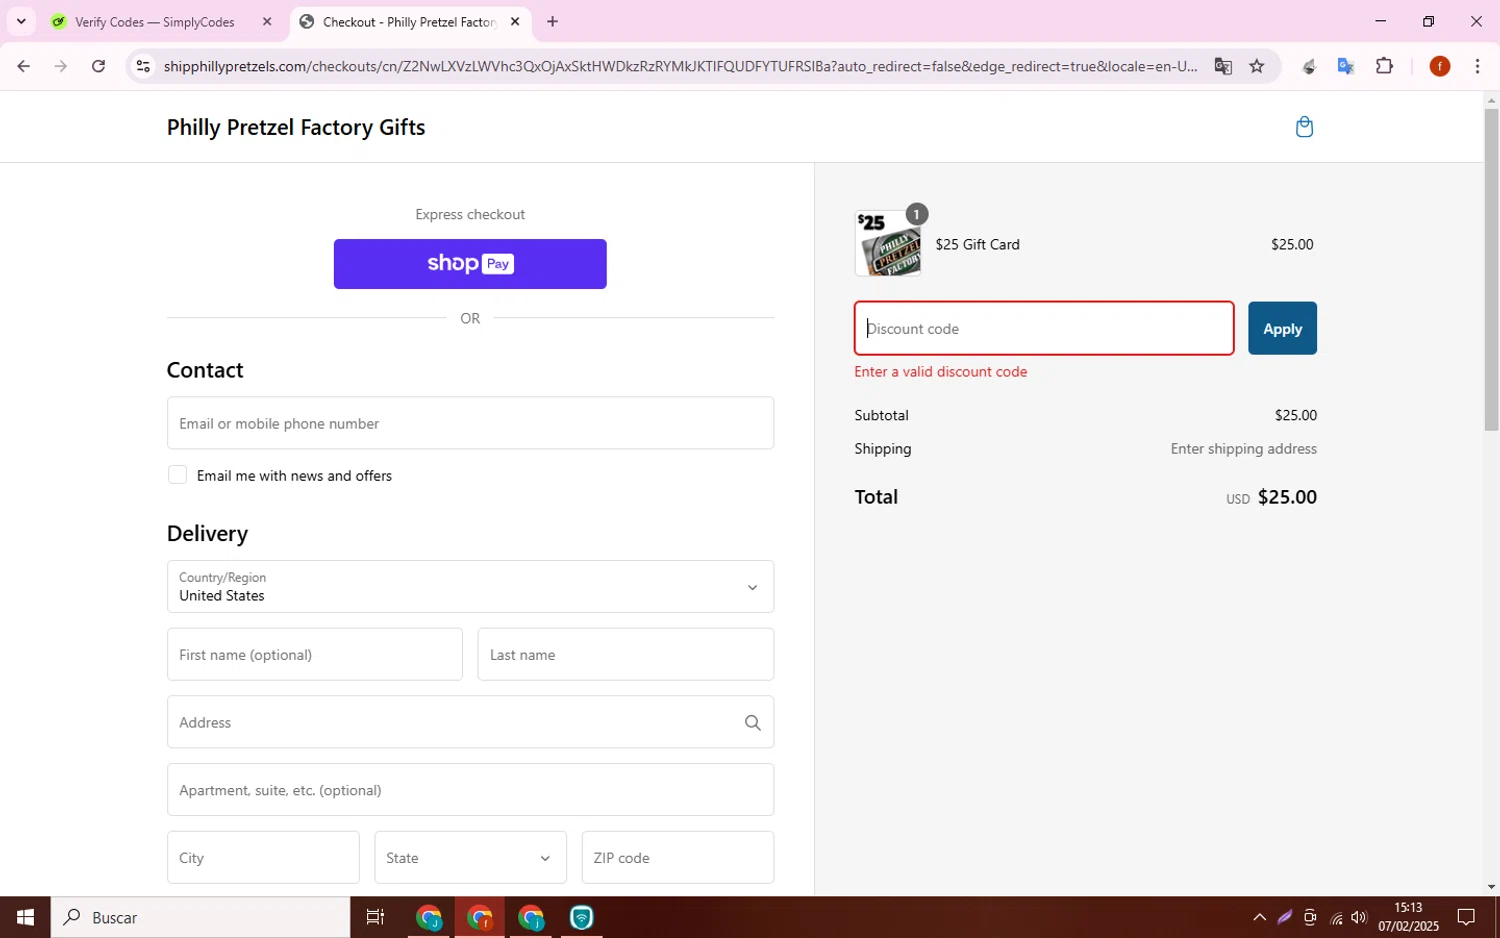1500x938 pixels.
Task: Select the Checkout - Philly Pretzel Factory tab
Action: 410,22
